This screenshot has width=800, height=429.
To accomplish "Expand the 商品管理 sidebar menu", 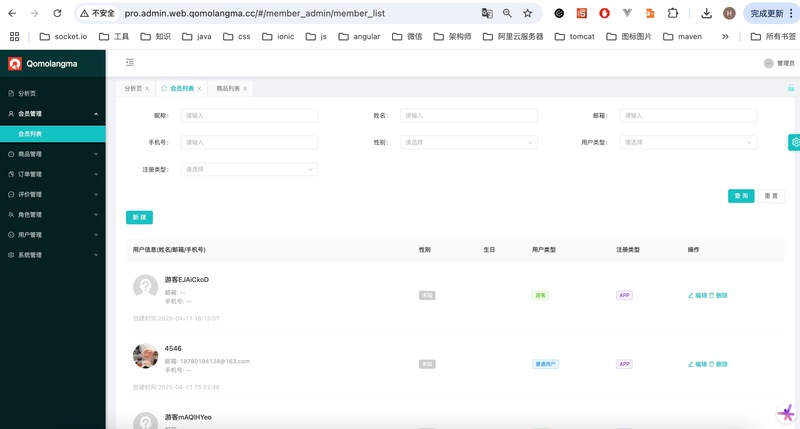I will pos(96,154).
